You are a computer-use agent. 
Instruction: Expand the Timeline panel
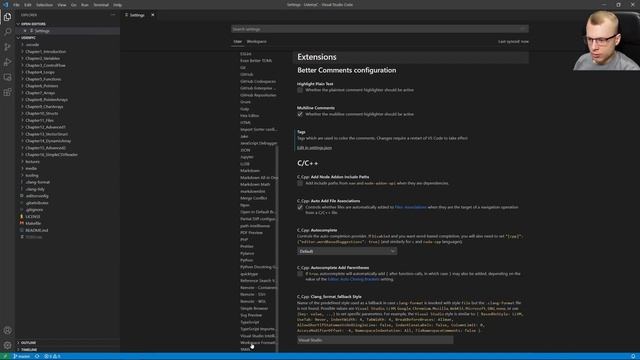pyautogui.click(x=29, y=350)
